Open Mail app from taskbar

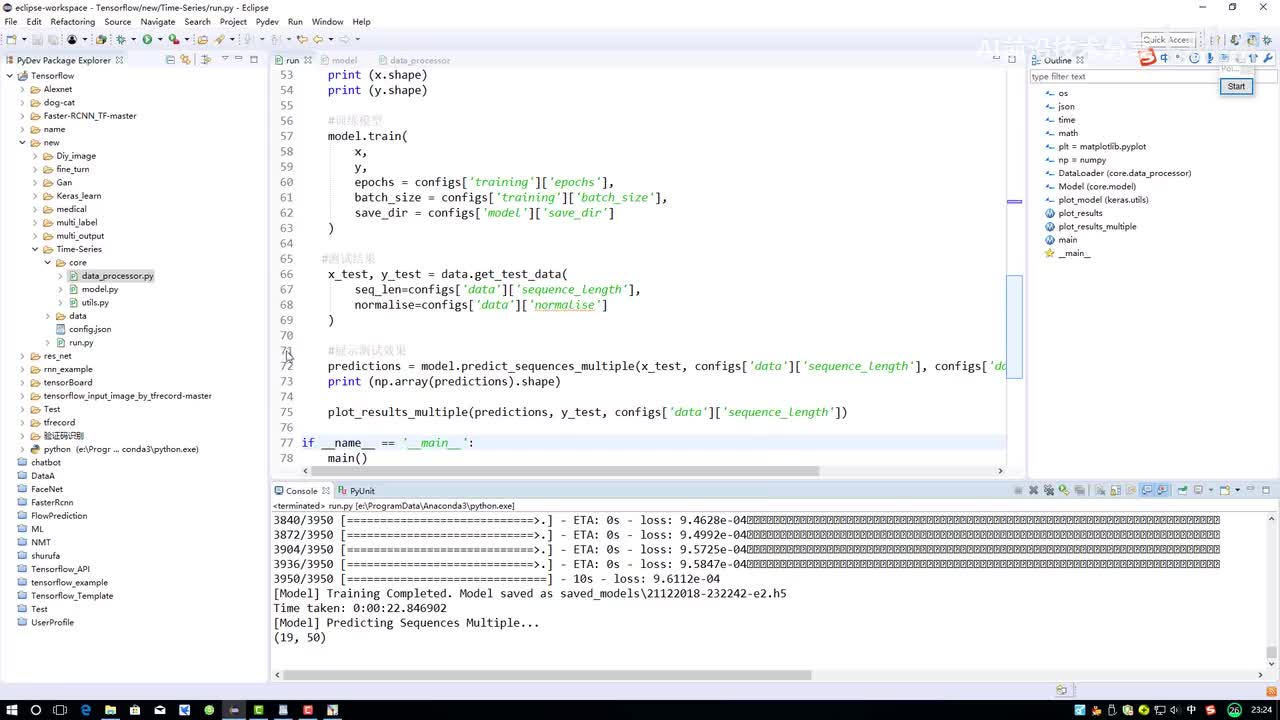160,710
